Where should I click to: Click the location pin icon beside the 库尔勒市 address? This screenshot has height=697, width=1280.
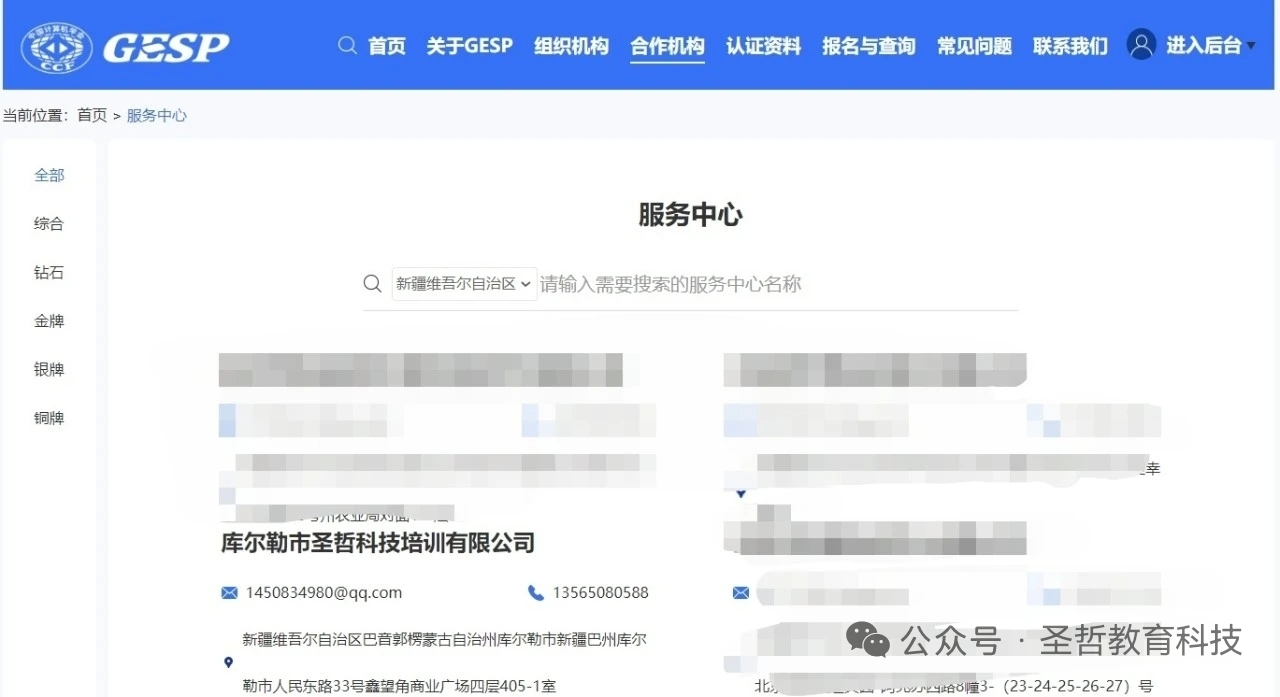[228, 662]
